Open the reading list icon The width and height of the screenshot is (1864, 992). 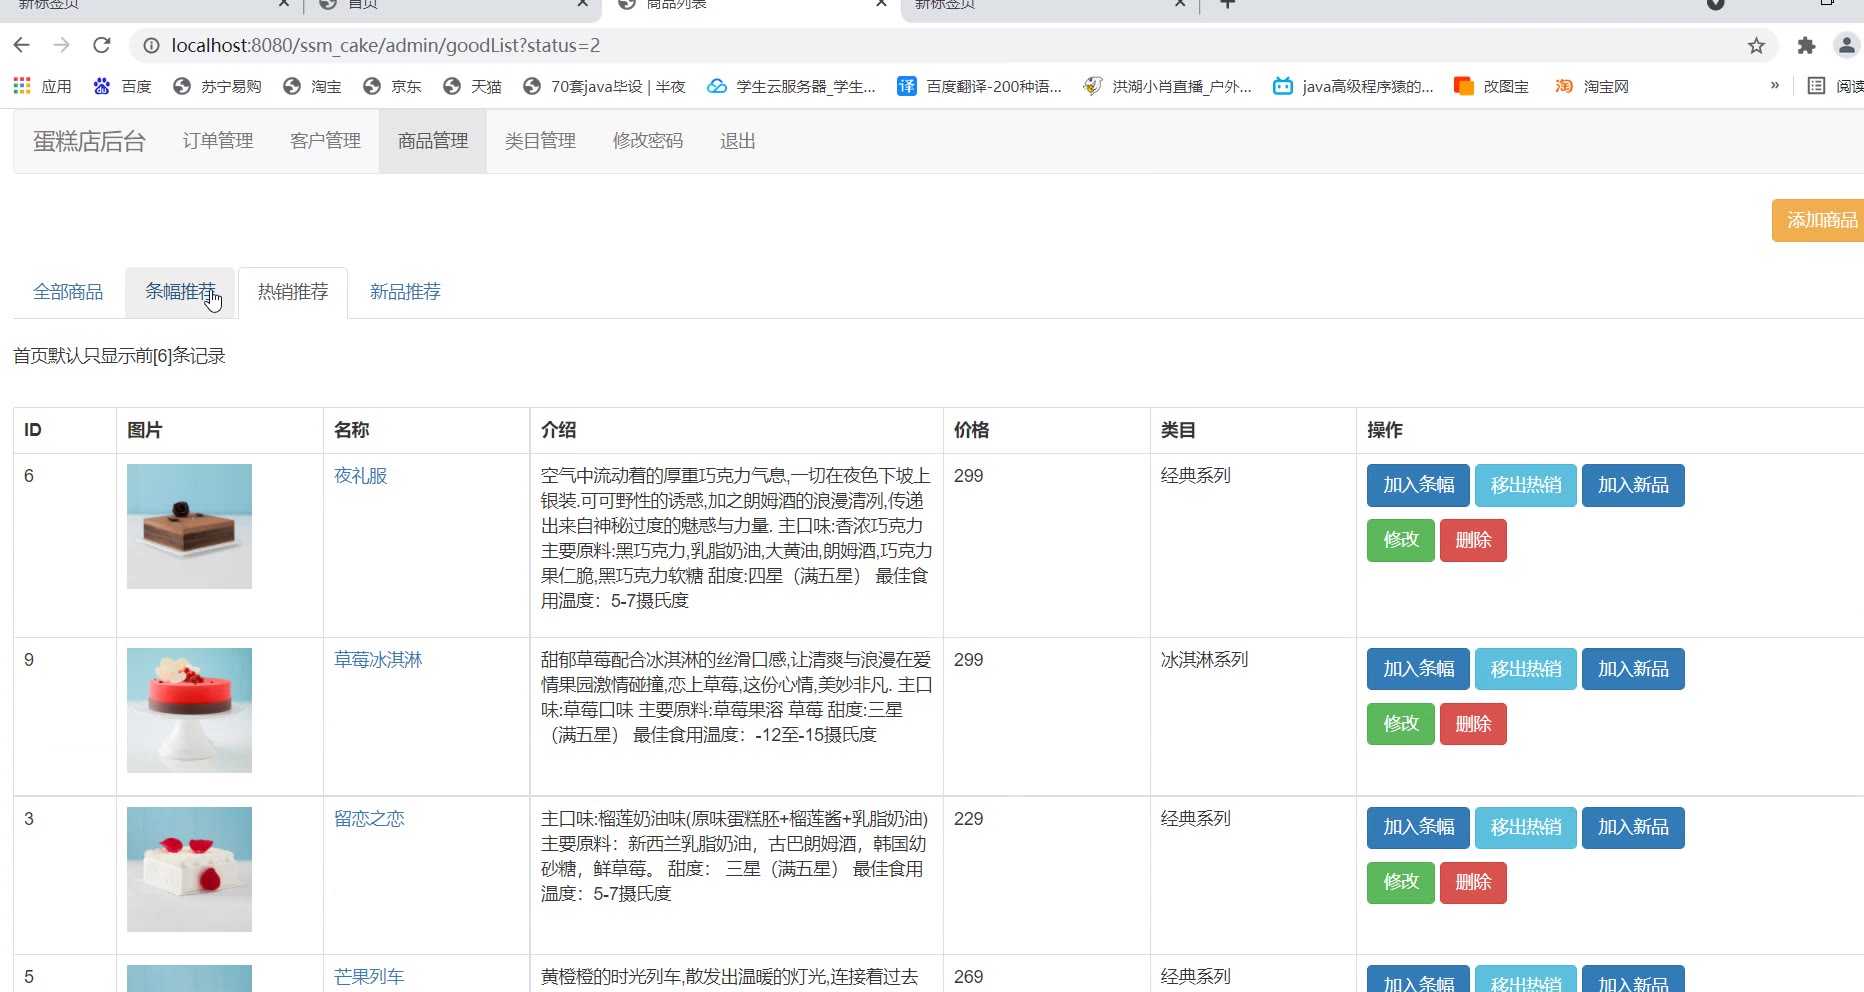click(1817, 86)
